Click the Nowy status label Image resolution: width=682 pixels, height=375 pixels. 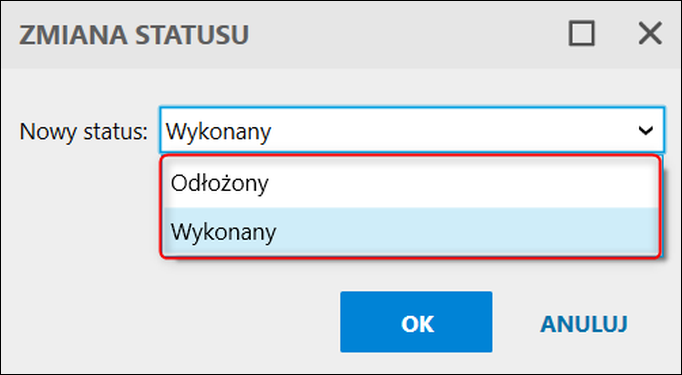coord(84,131)
